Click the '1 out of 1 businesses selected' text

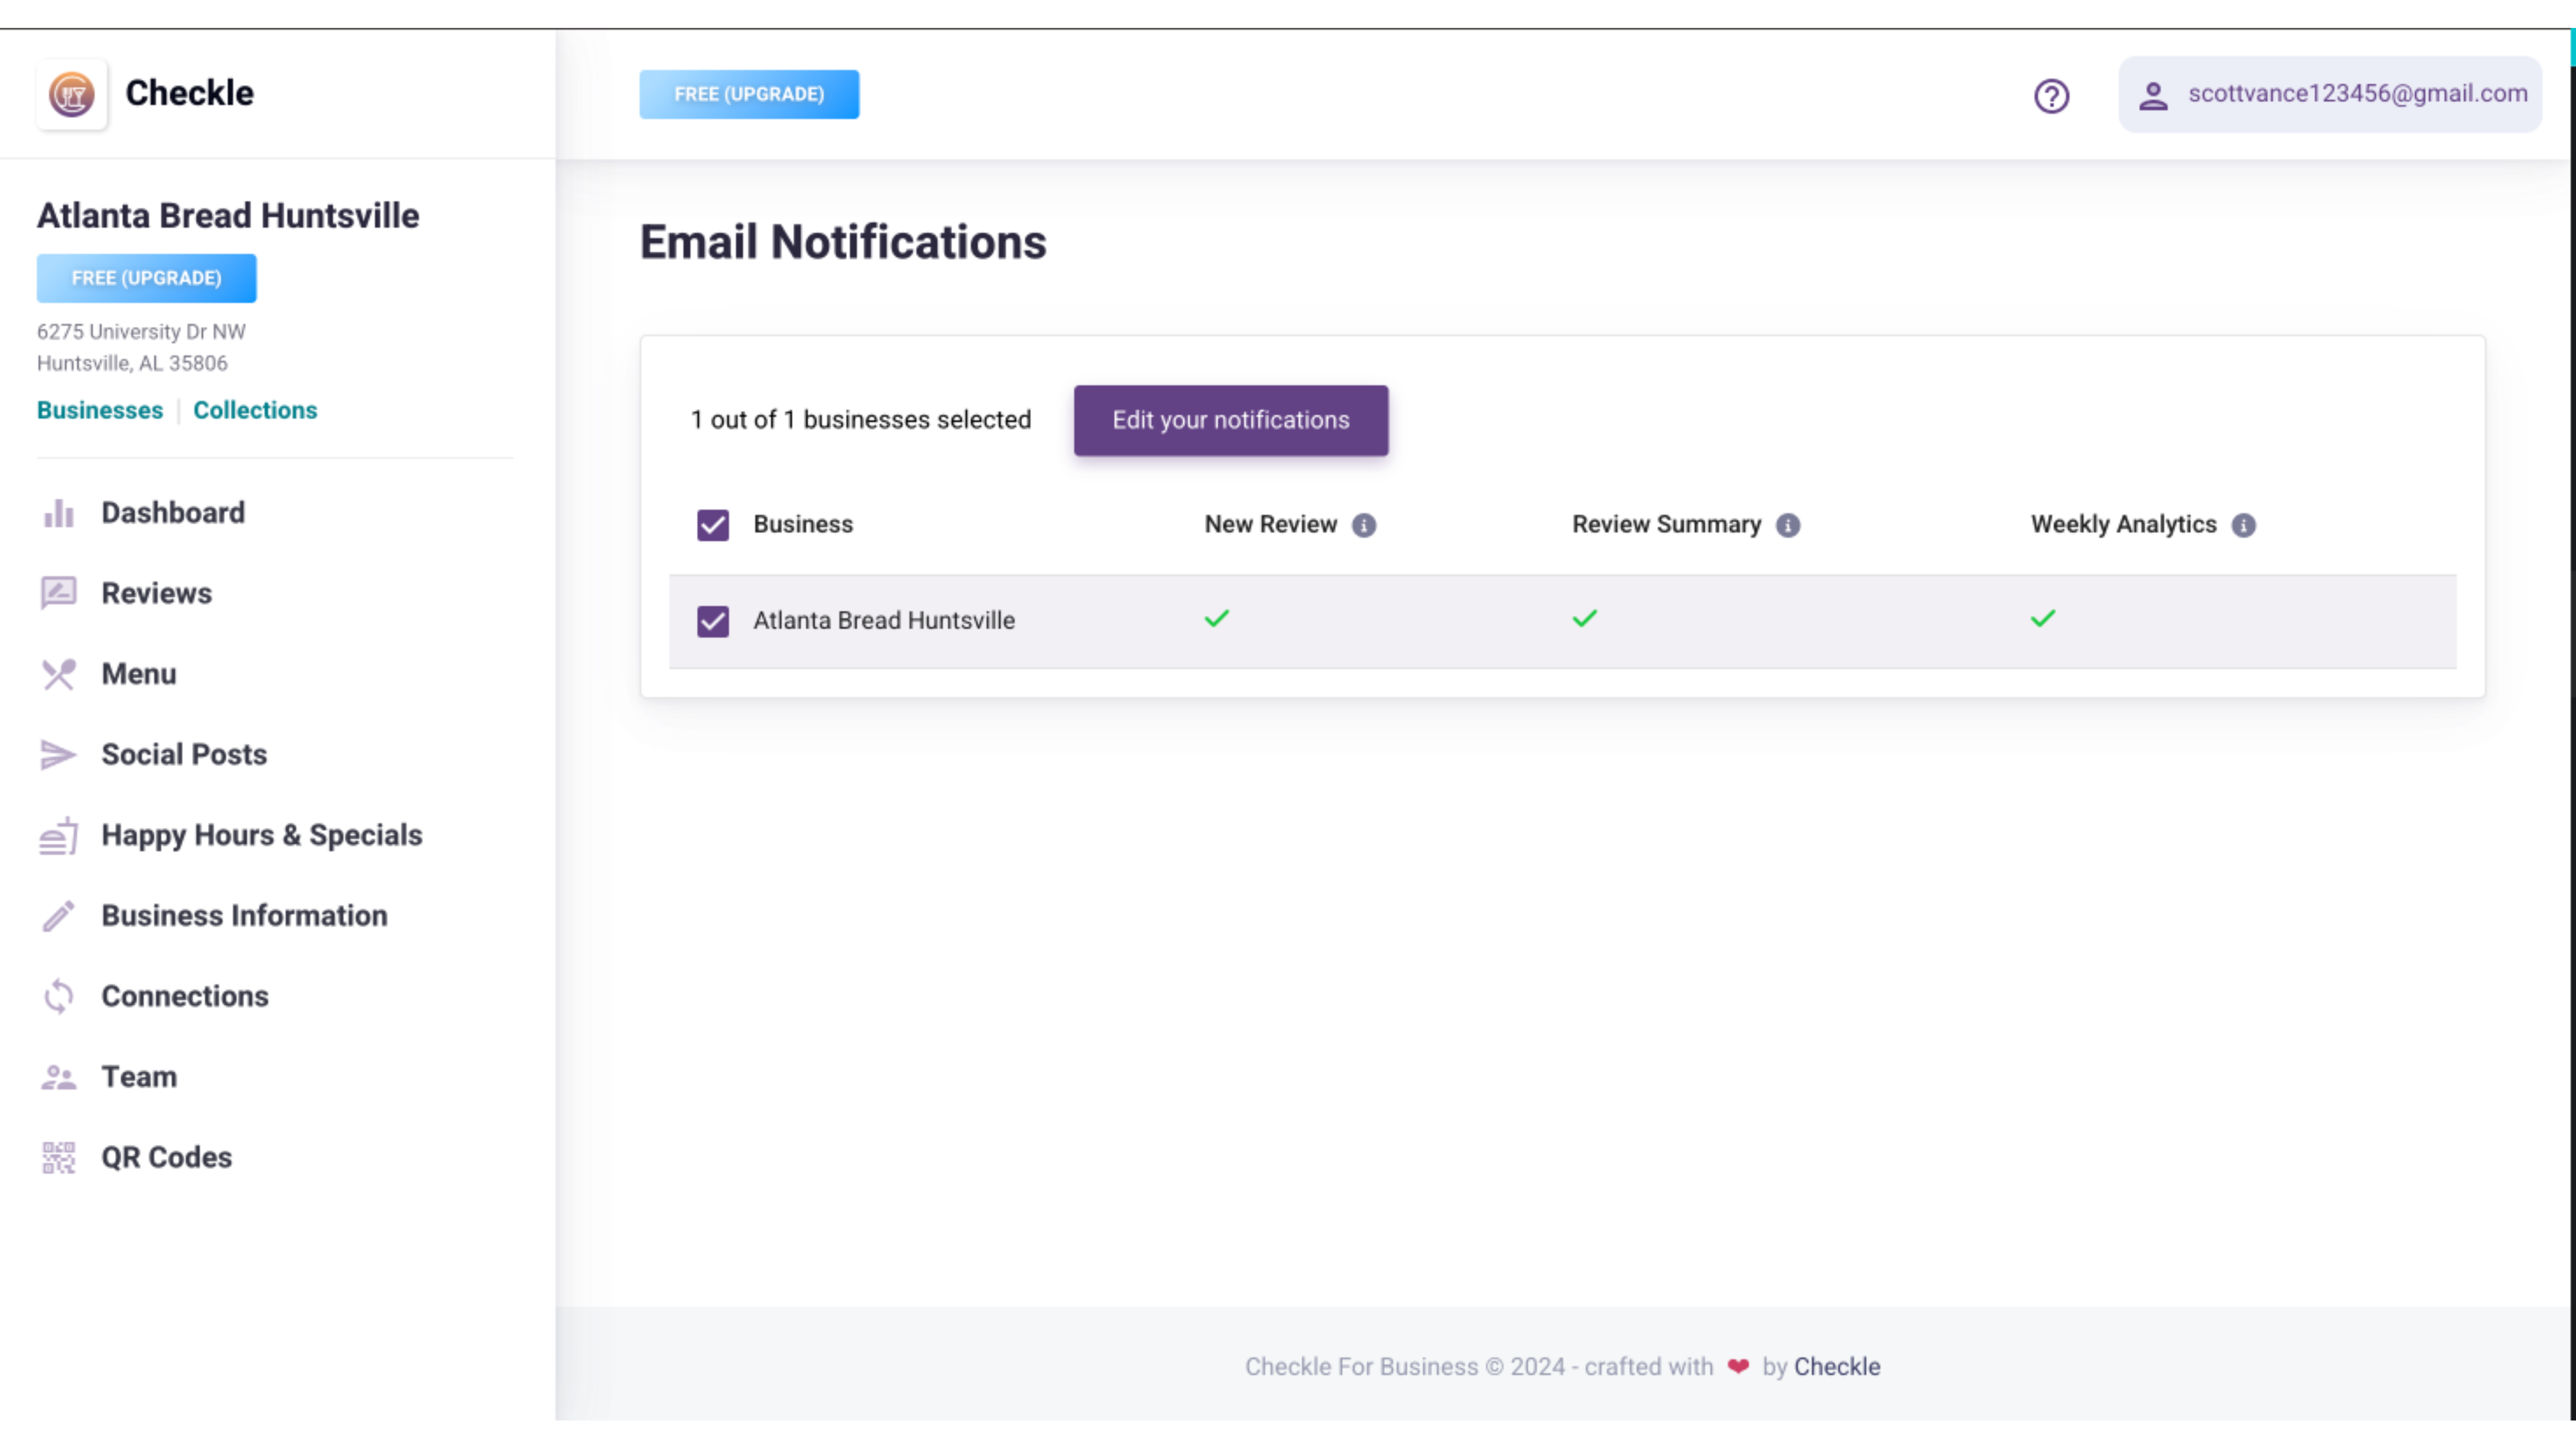tap(861, 420)
